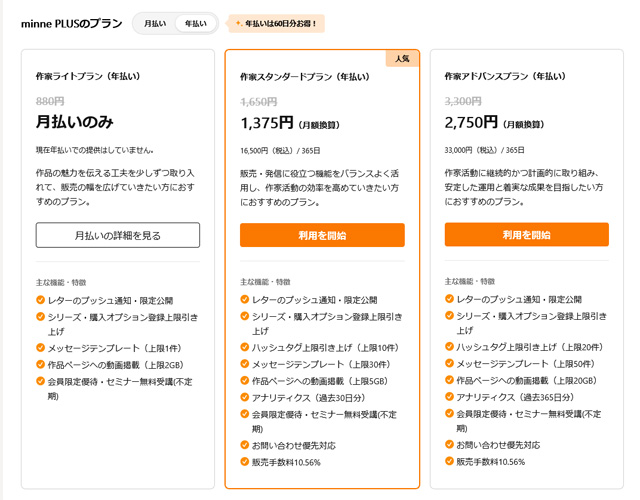Click 作家スタンダードプラン（年払い） title
The width and height of the screenshot is (640, 500).
[304, 77]
